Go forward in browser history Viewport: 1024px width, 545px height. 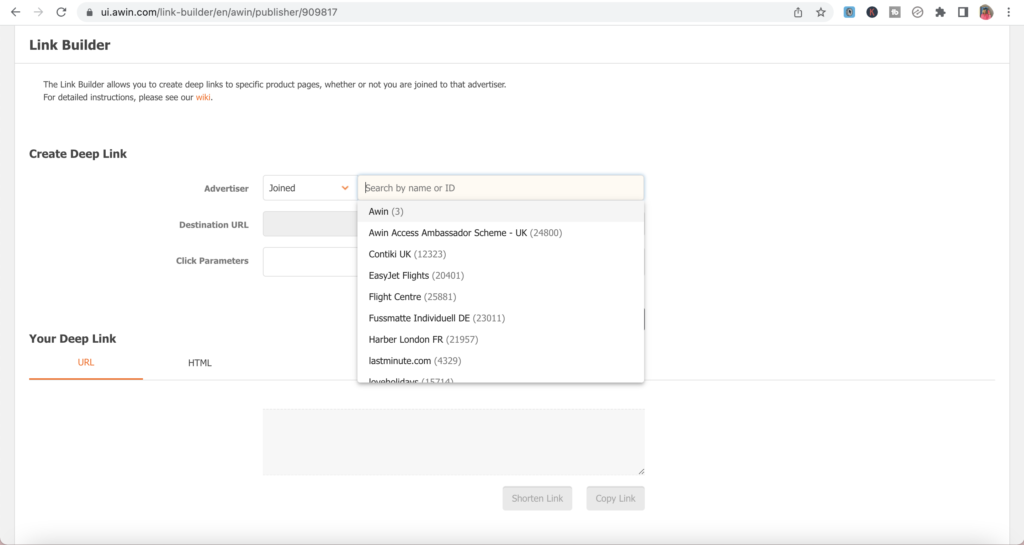point(39,12)
